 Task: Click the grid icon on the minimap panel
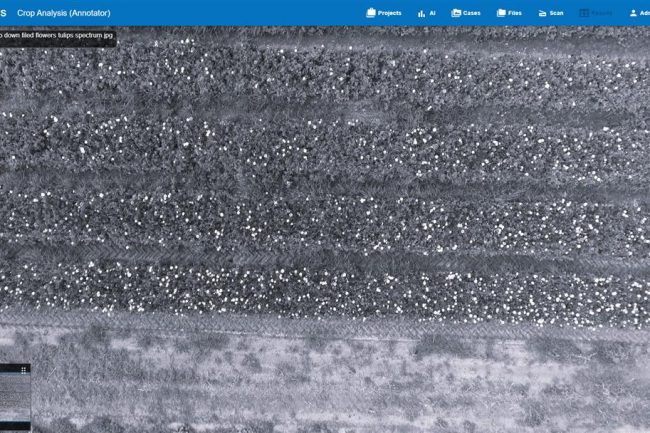tap(25, 368)
